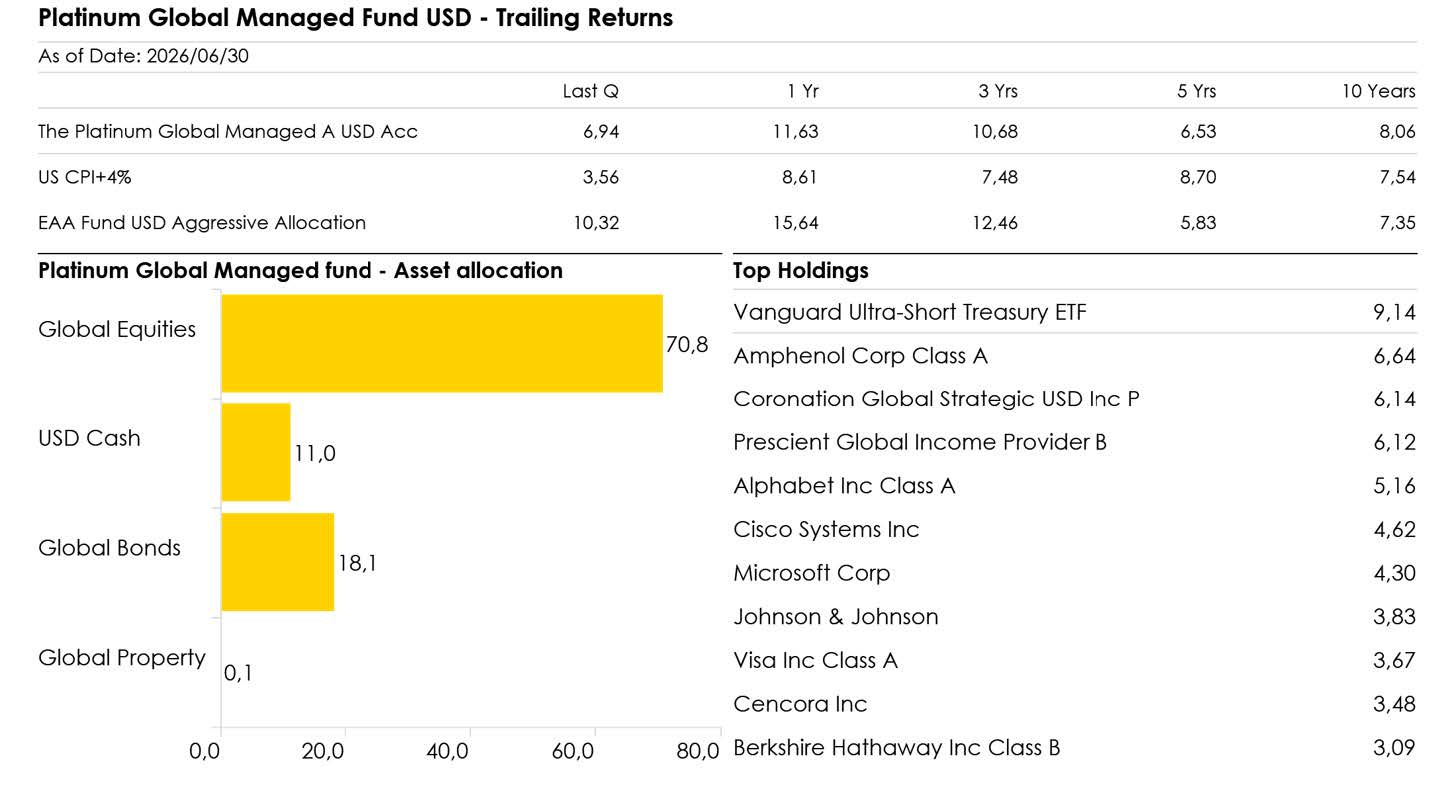Click the Top Holdings heading

(801, 271)
